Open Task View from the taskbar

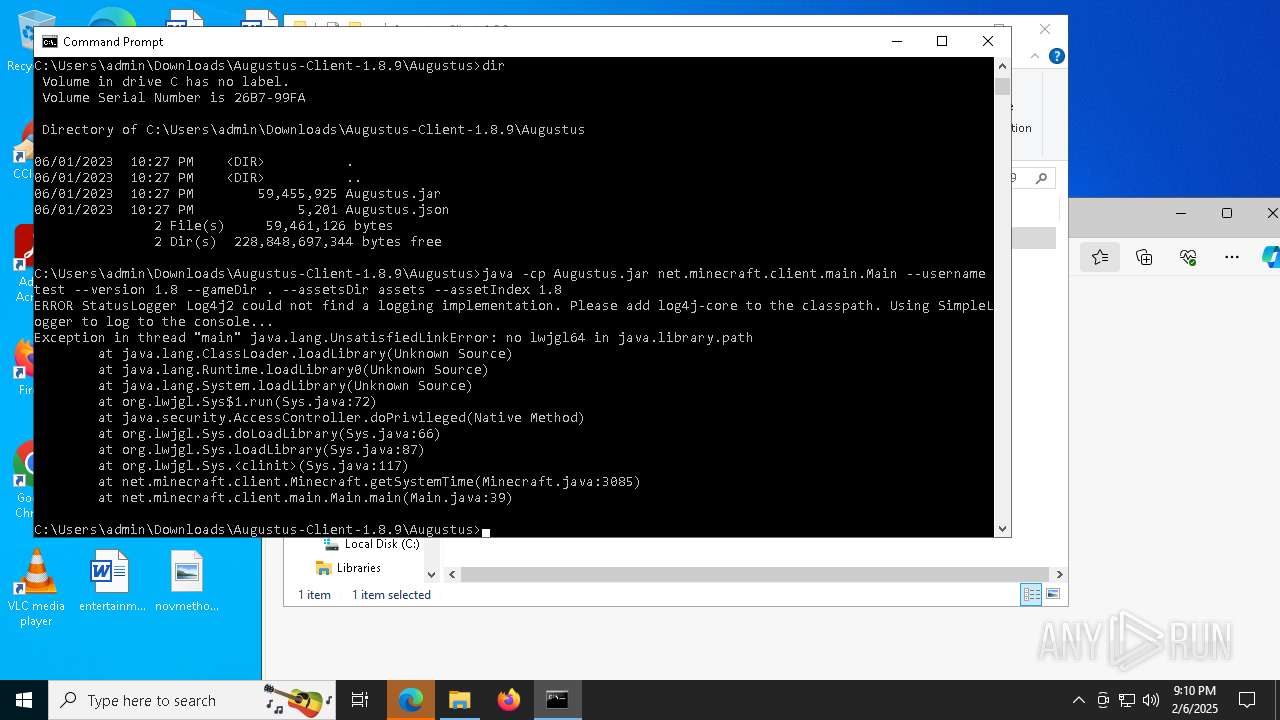coord(360,700)
